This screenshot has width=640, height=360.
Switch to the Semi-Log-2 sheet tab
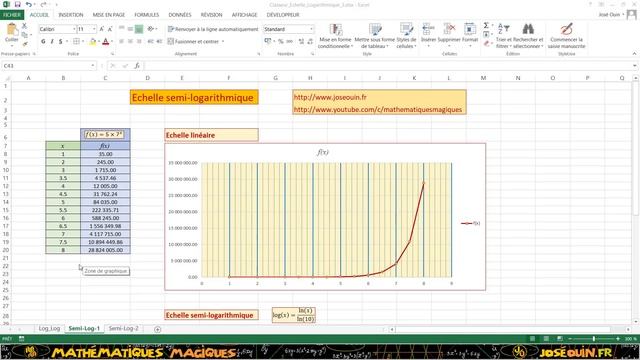pyautogui.click(x=124, y=328)
